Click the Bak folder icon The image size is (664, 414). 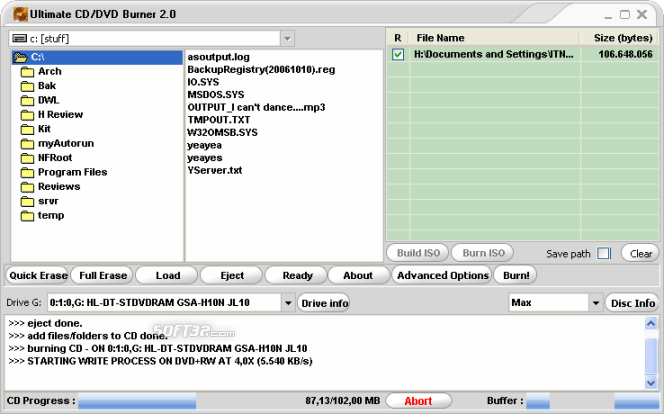28,86
